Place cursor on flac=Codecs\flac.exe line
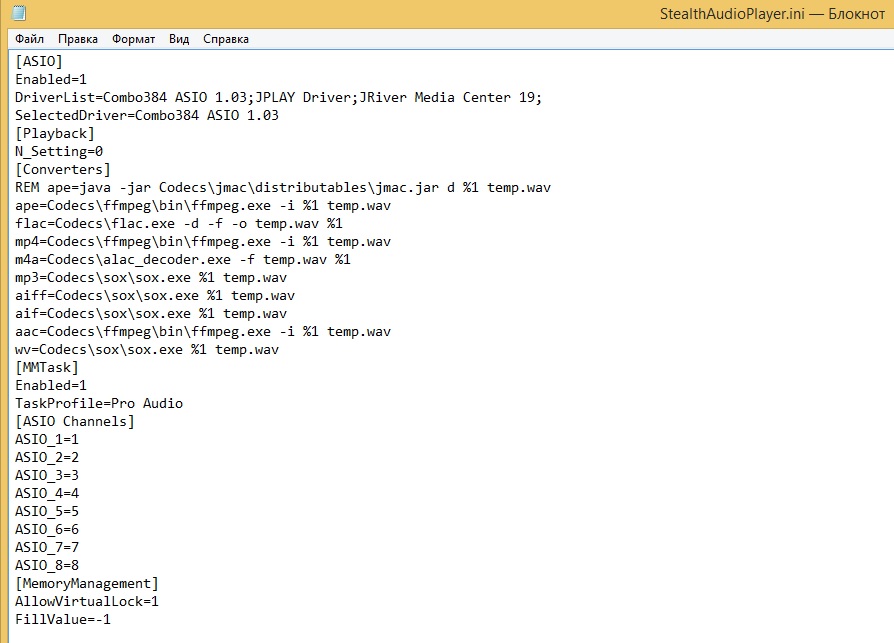The width and height of the screenshot is (894, 643). [x=178, y=223]
